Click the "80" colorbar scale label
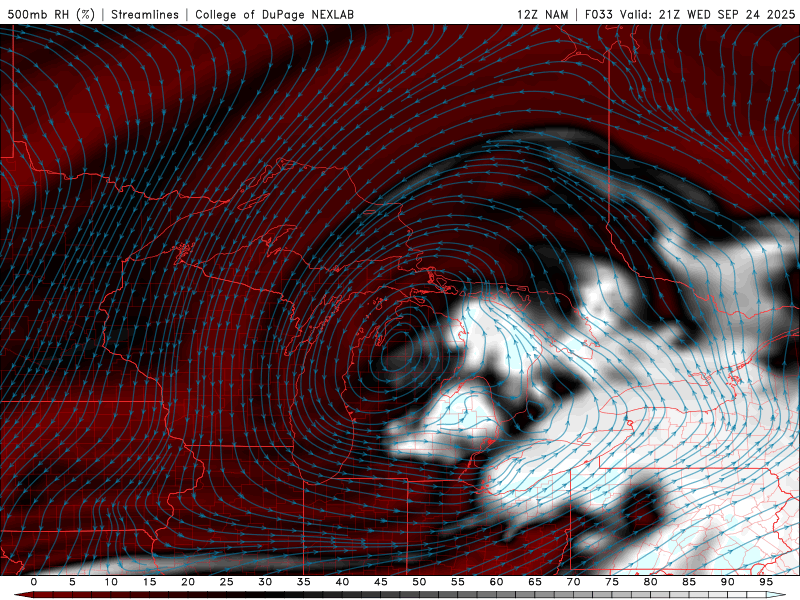800x600 pixels. (x=650, y=582)
